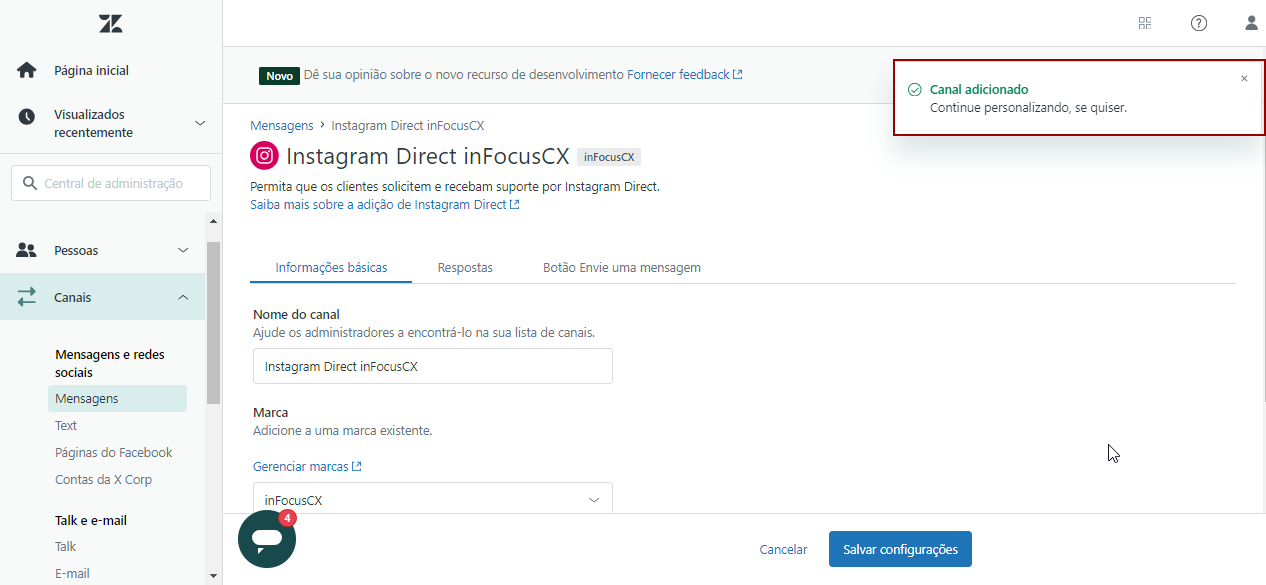This screenshot has width=1266, height=585.
Task: Click the Instagram logo icon
Action: click(264, 156)
